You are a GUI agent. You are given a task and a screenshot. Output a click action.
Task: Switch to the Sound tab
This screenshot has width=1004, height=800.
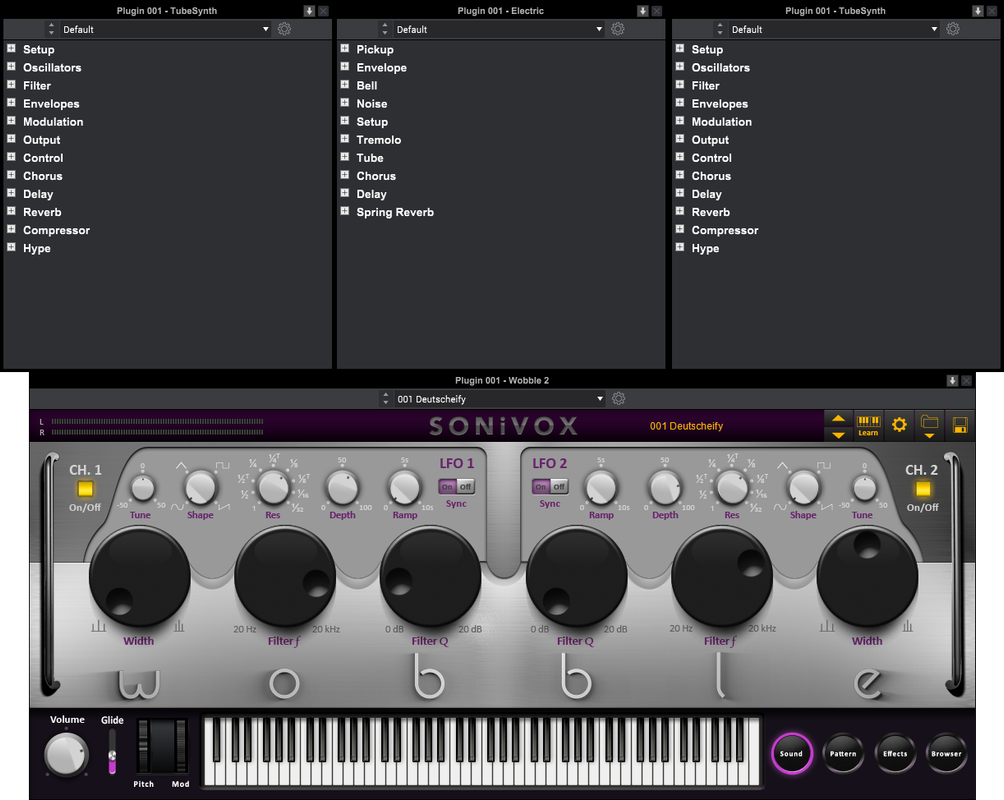point(791,753)
